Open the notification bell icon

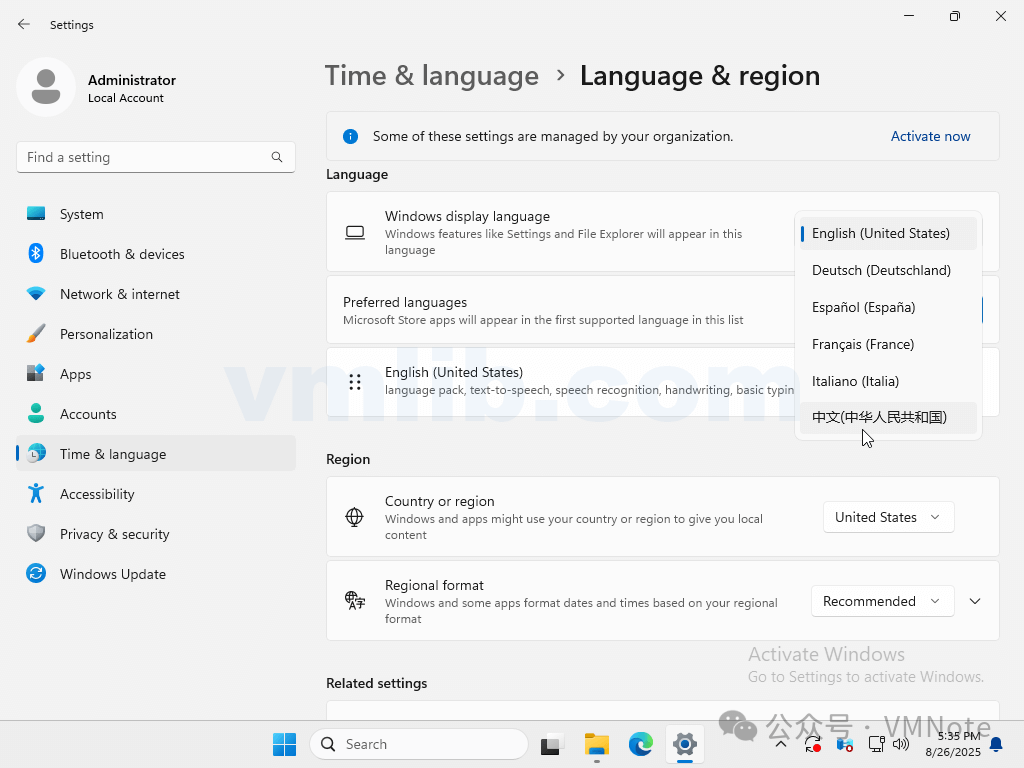point(996,744)
